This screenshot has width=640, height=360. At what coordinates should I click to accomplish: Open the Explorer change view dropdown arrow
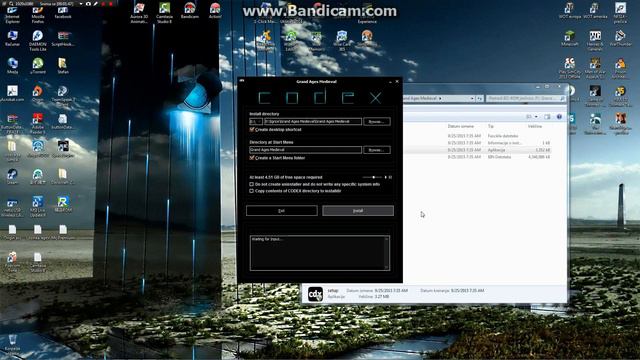click(x=536, y=117)
